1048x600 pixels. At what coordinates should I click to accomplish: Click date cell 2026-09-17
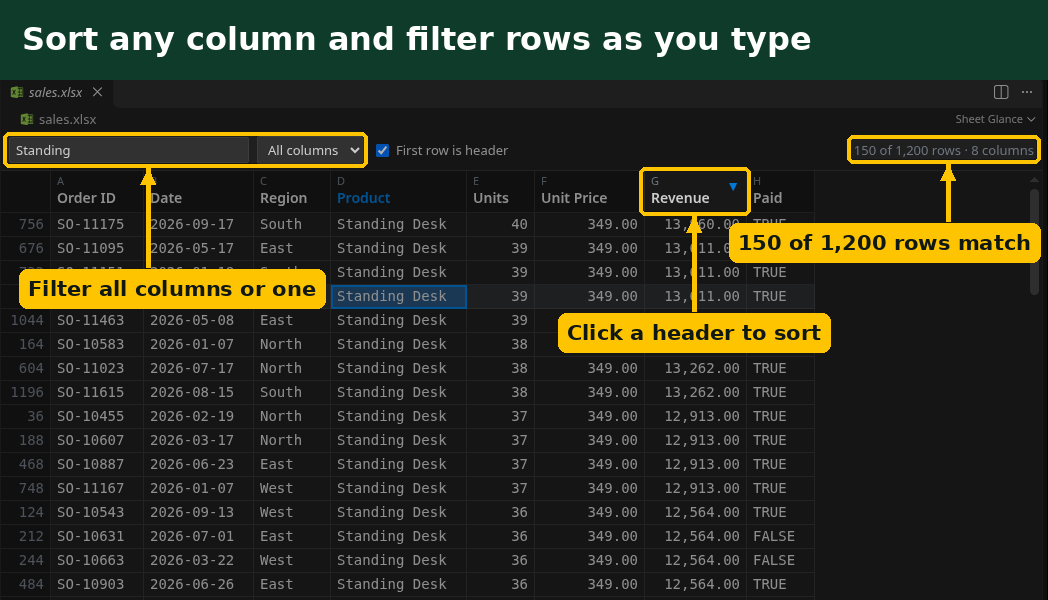click(199, 224)
